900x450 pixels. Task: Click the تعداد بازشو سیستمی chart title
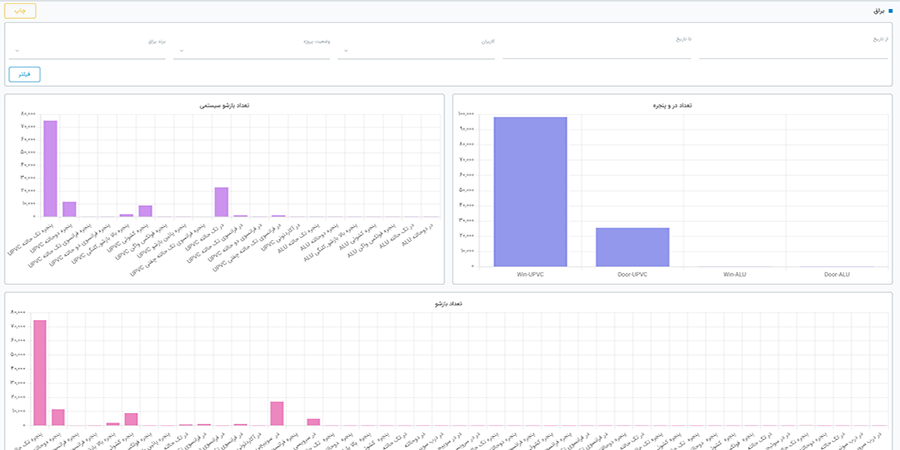coord(224,105)
